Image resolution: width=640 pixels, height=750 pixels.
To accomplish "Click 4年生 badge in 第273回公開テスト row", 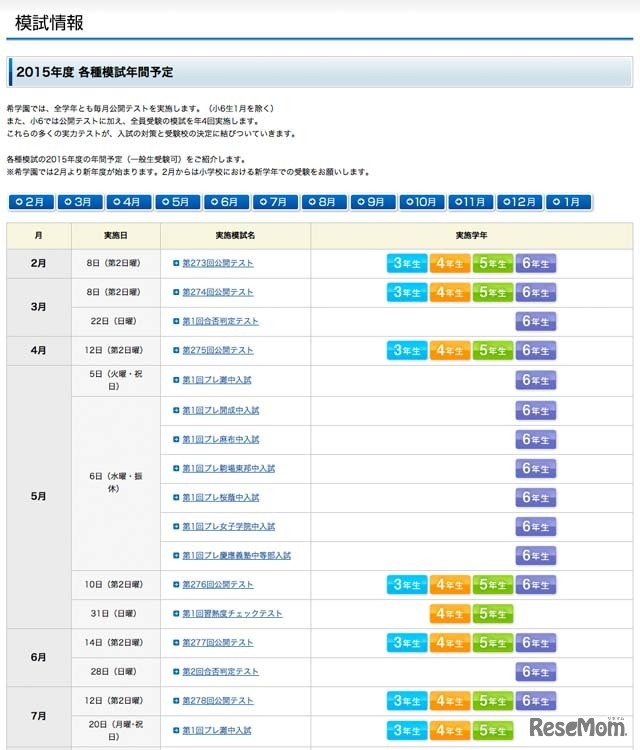I will point(450,263).
